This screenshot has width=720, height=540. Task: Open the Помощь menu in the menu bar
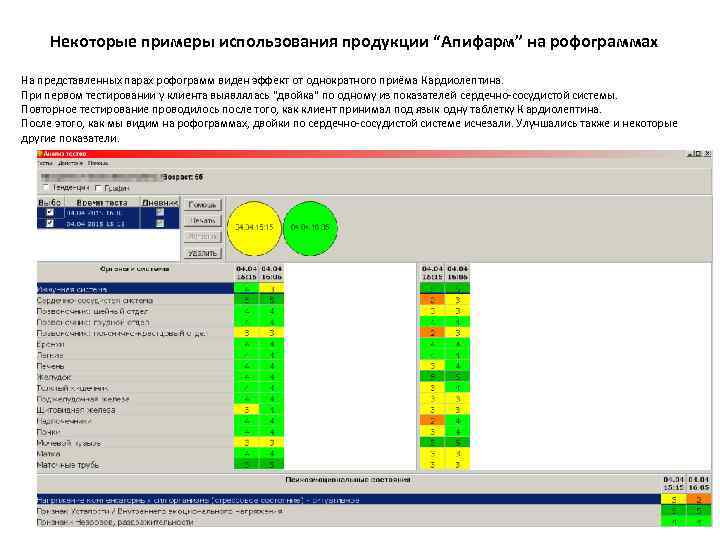(98, 163)
